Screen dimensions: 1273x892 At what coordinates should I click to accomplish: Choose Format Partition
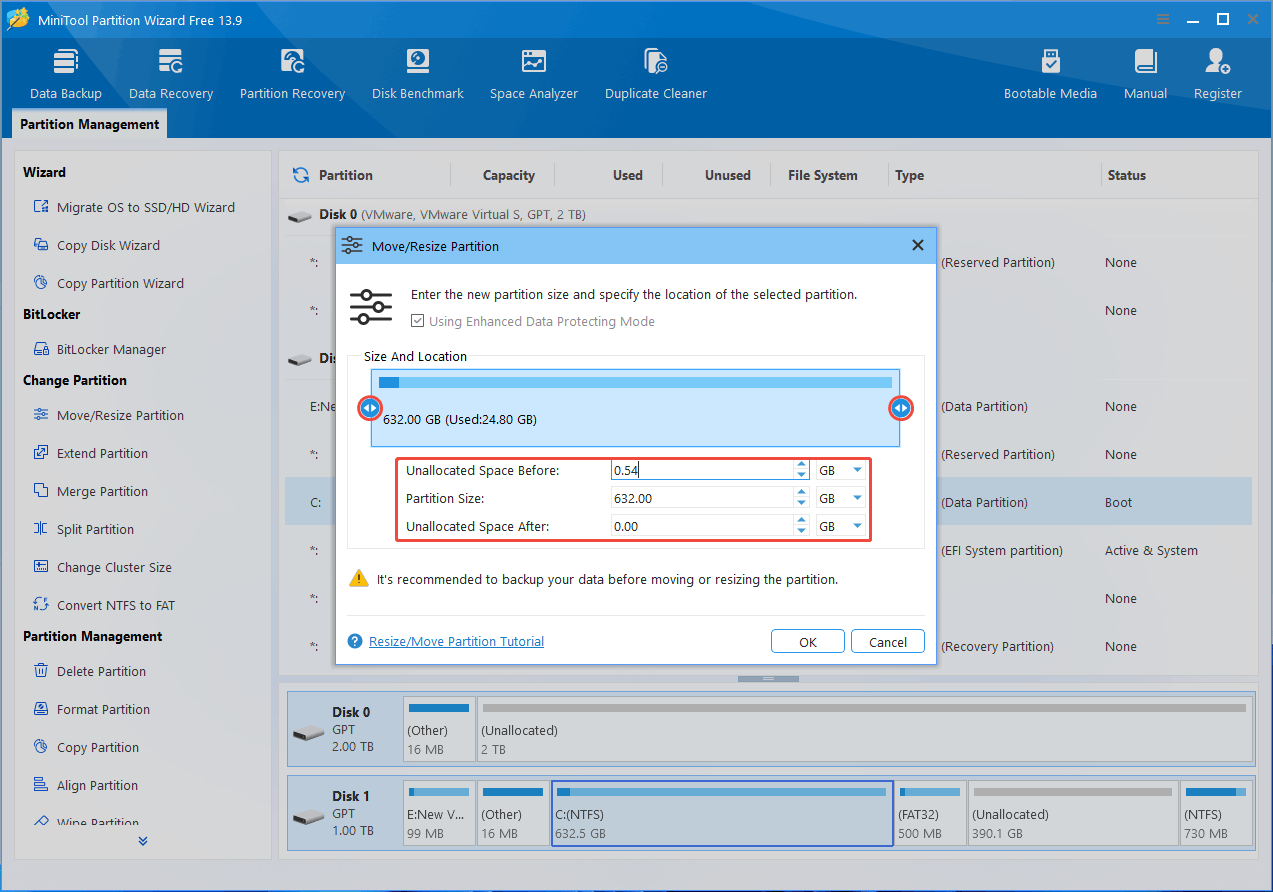tap(92, 709)
